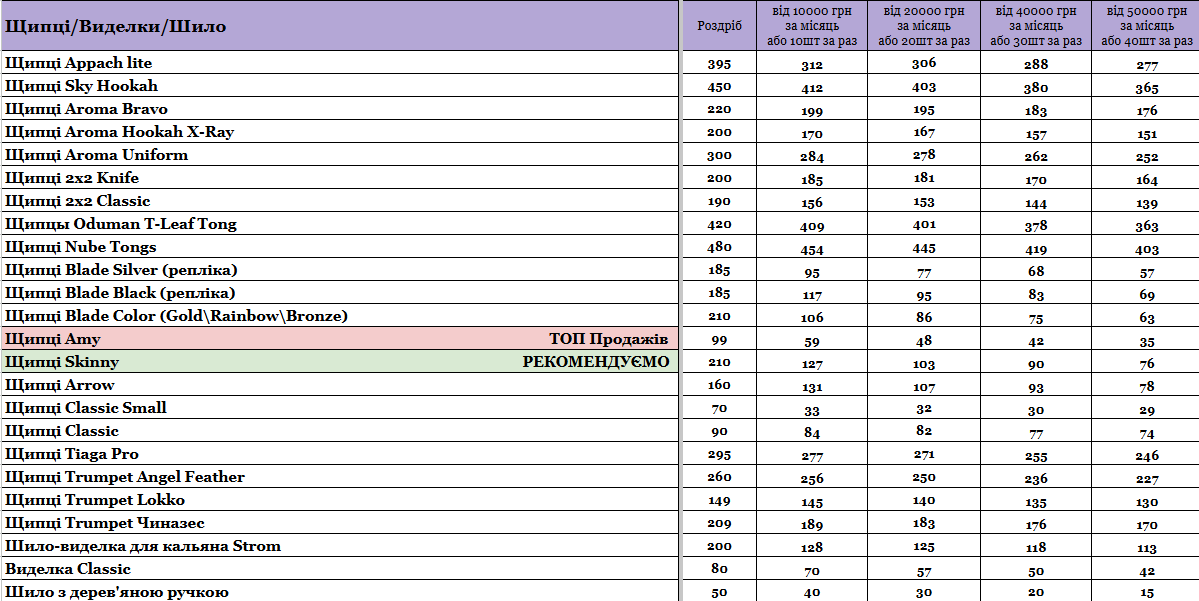Select the 'Щипці Skinny' green highlighted cell

tap(62, 362)
